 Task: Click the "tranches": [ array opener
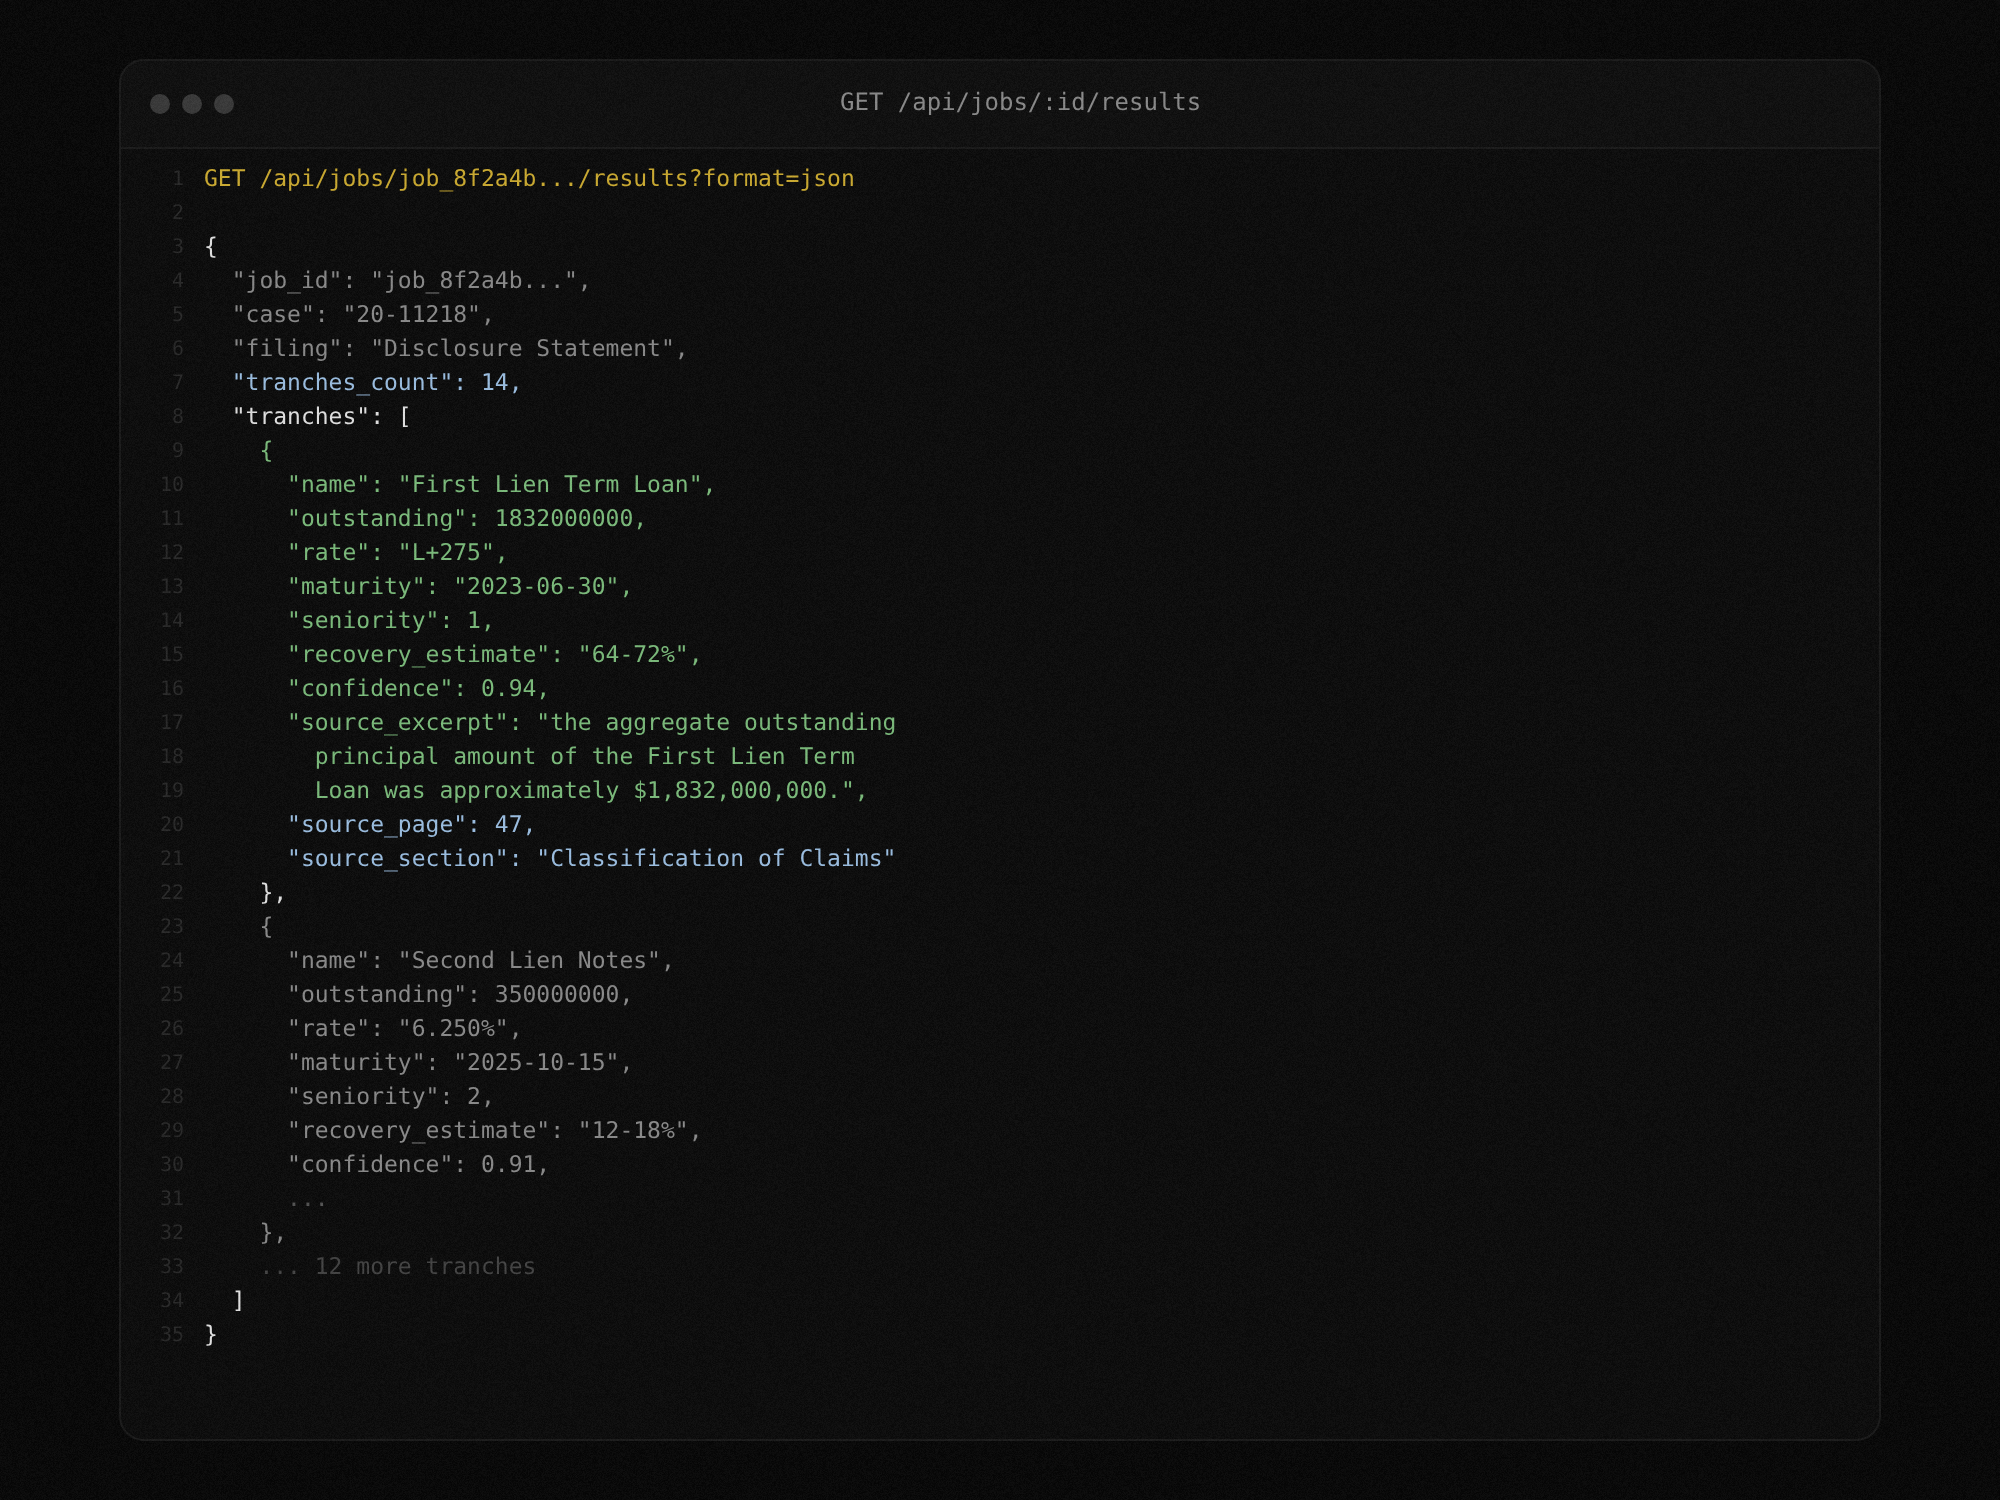tap(321, 416)
